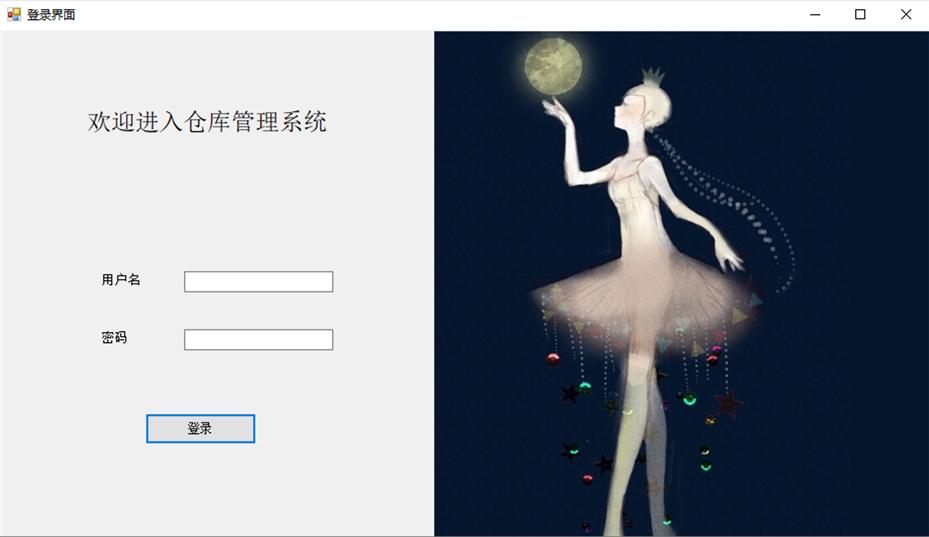Image resolution: width=929 pixels, height=537 pixels.
Task: Focus the 用户名 text box
Action: (258, 282)
